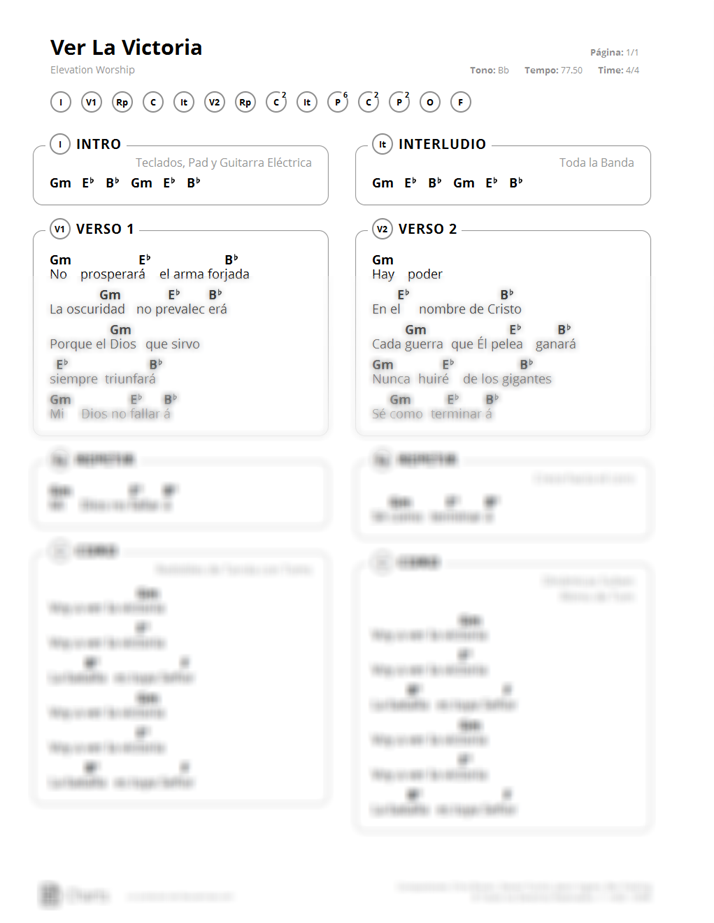Click the first C circle with superscript 2
714x923 pixels.
[276, 102]
